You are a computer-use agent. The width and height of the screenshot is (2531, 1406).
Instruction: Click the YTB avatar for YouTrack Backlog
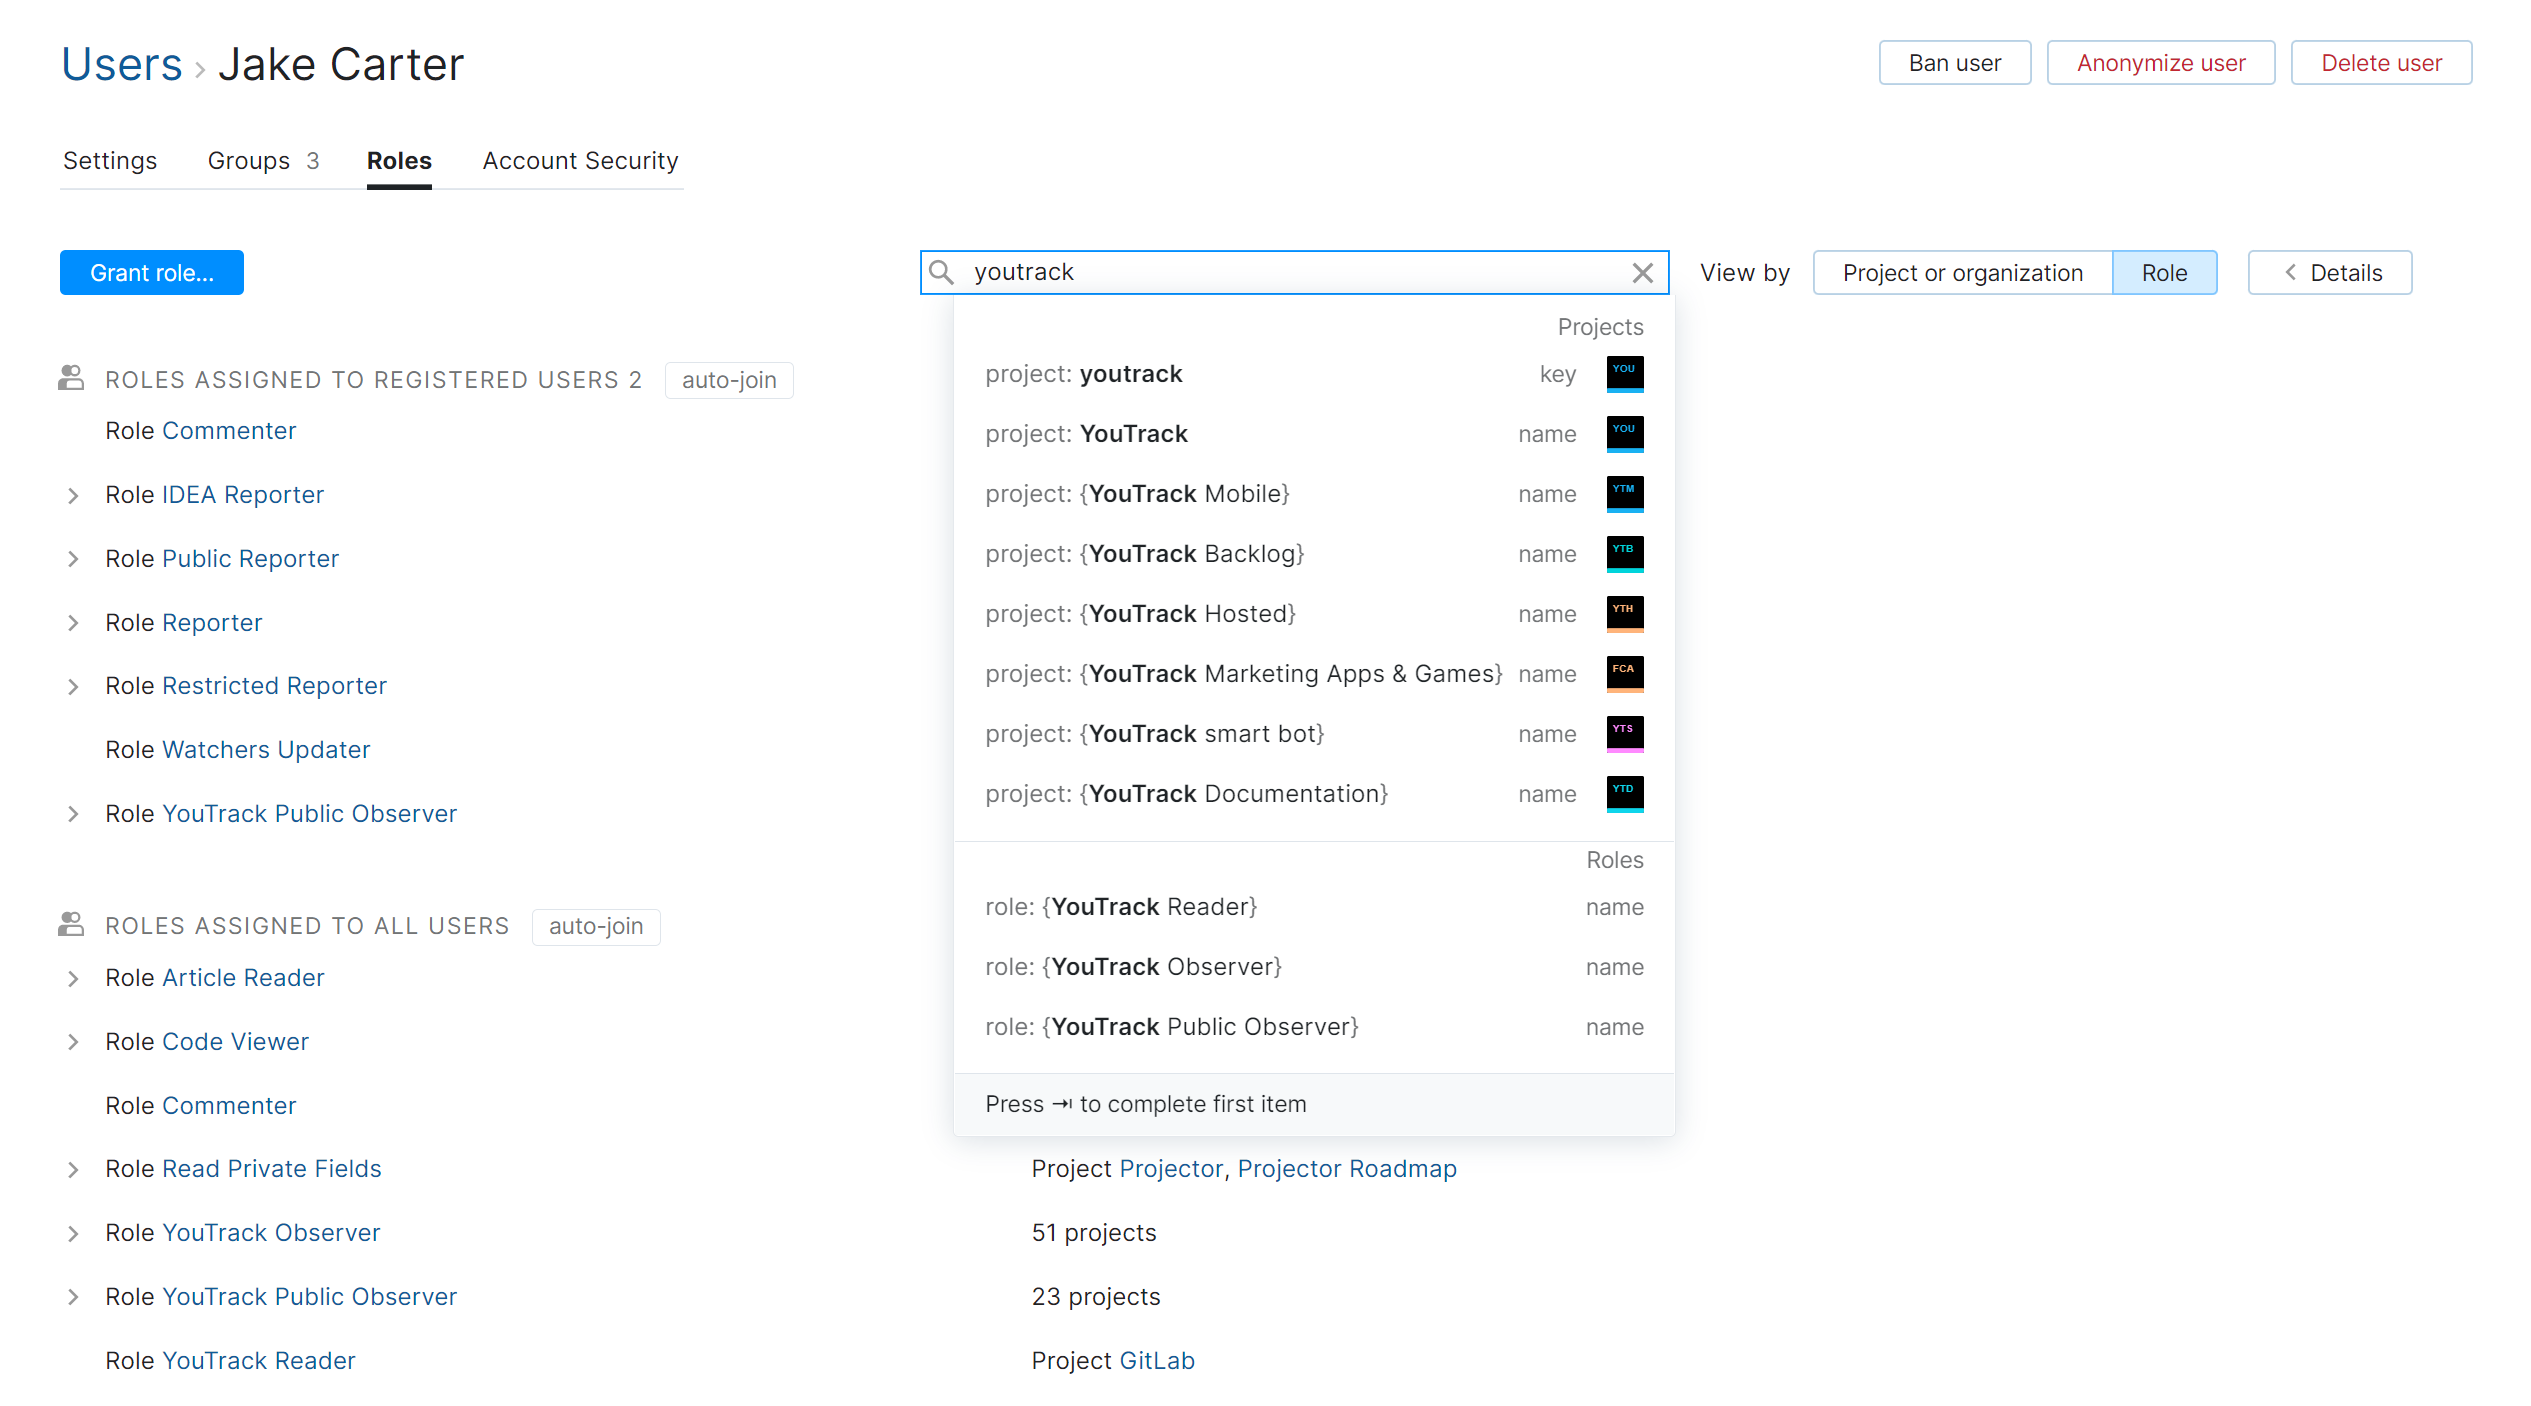click(x=1624, y=554)
